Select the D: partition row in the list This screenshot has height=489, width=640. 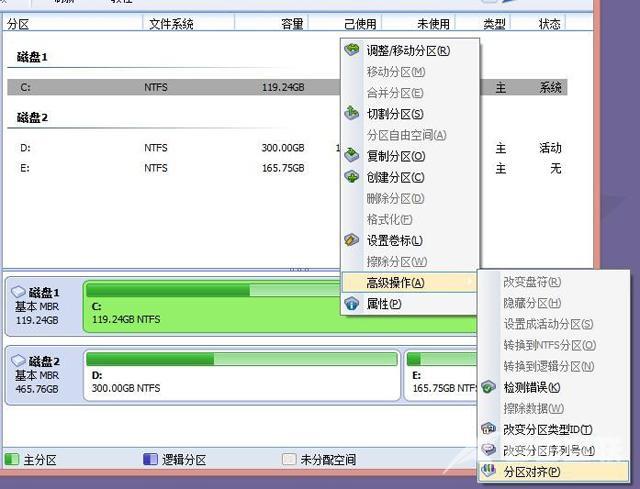pos(170,148)
